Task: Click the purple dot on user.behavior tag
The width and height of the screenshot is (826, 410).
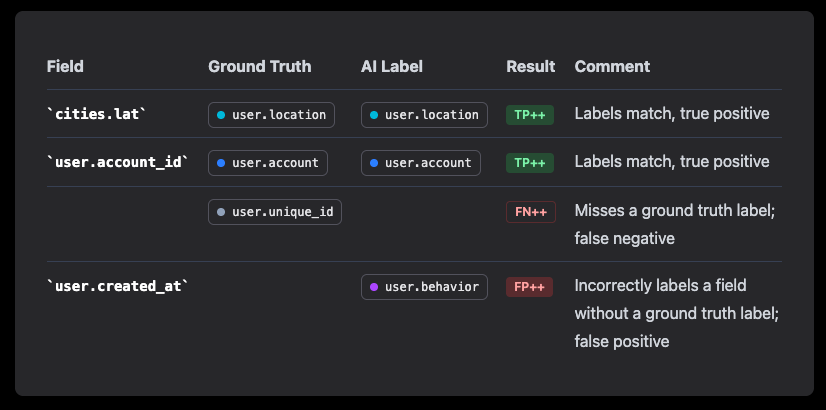Action: [374, 287]
